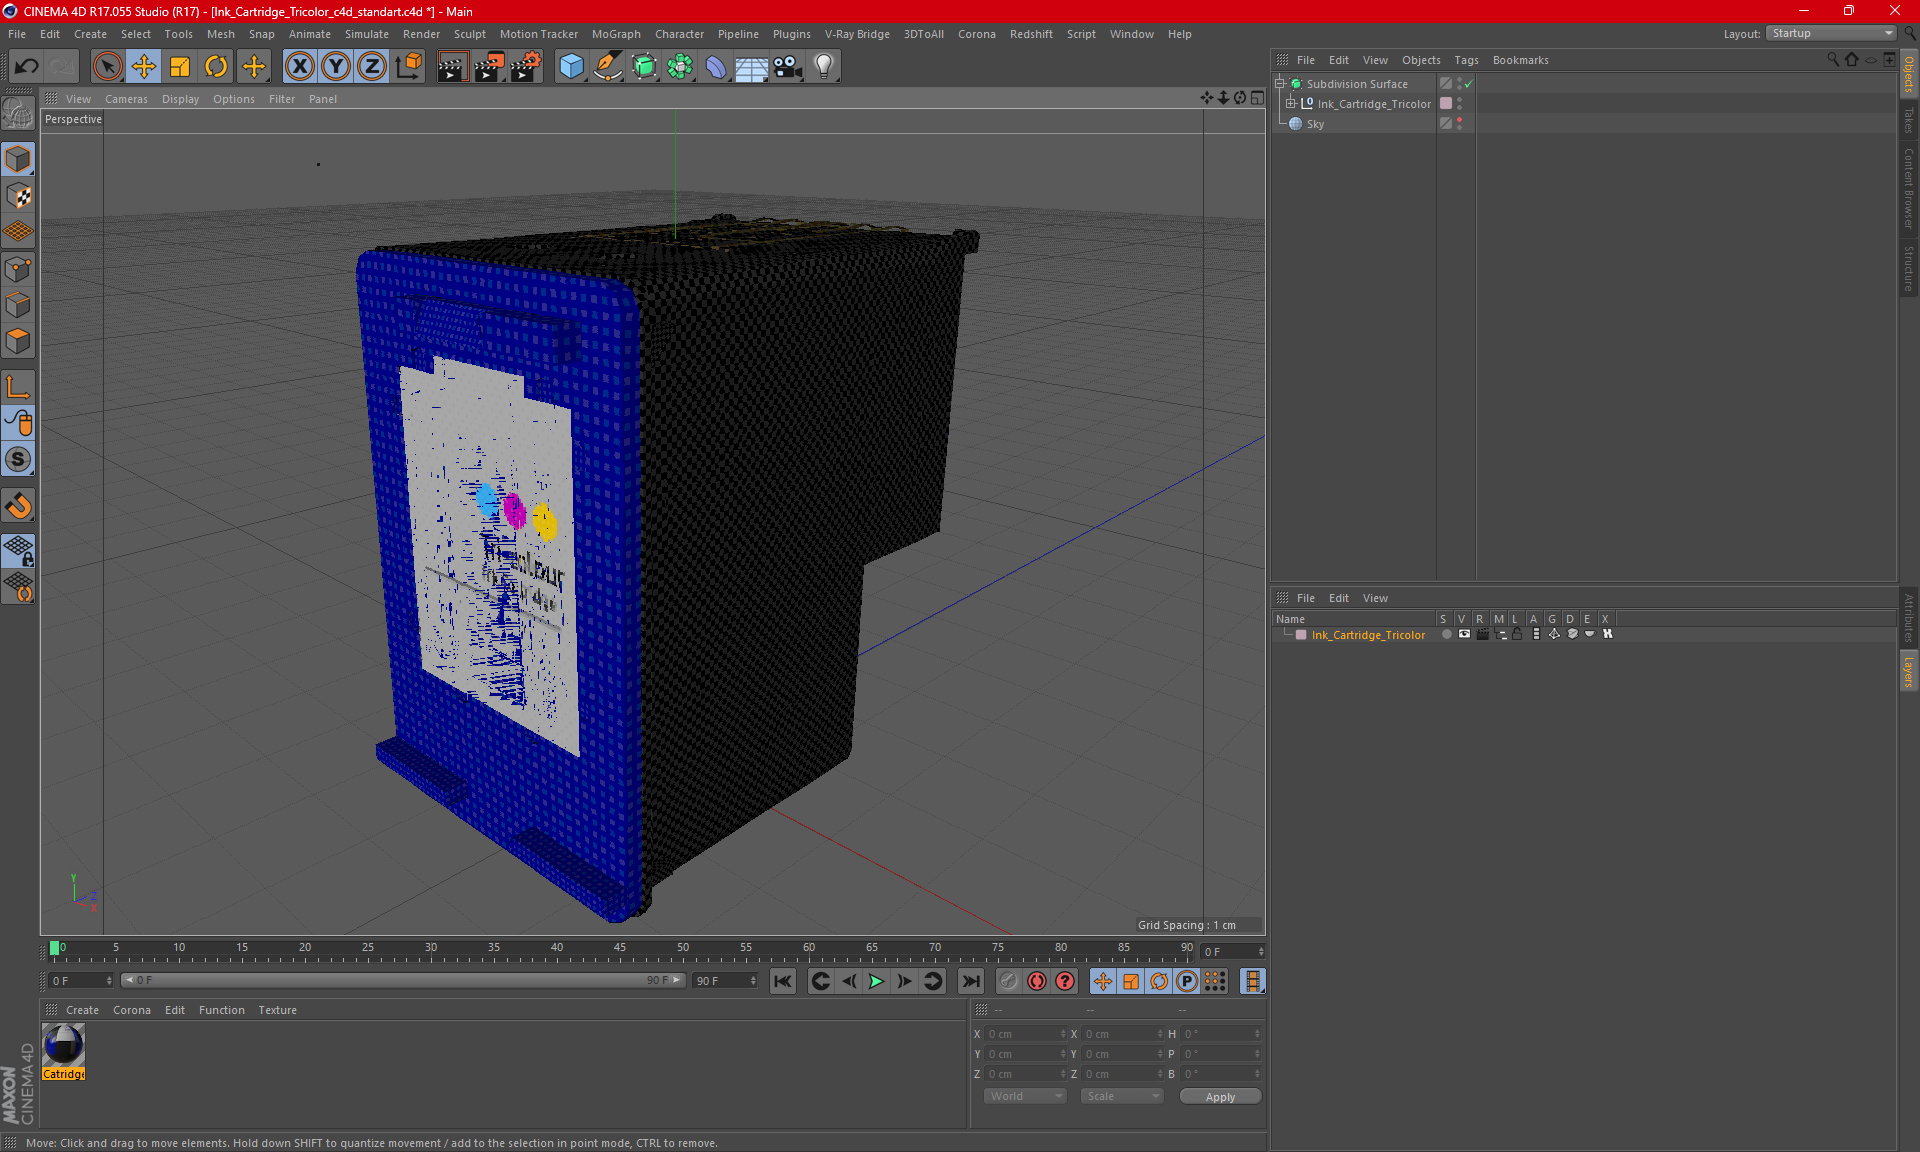Screen dimensions: 1920x1152
Task: Toggle Ink_Cartridge_Tricolor visibility dots
Action: [x=1459, y=104]
